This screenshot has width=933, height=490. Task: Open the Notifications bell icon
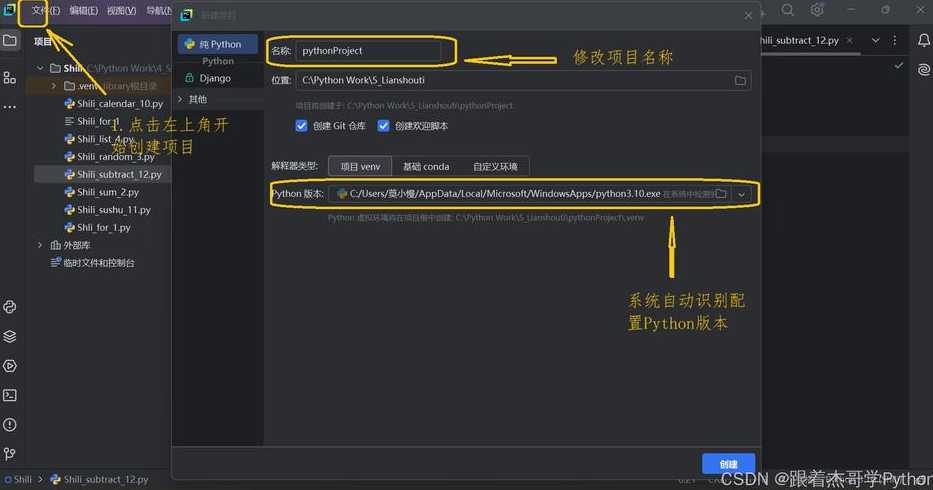pos(923,40)
